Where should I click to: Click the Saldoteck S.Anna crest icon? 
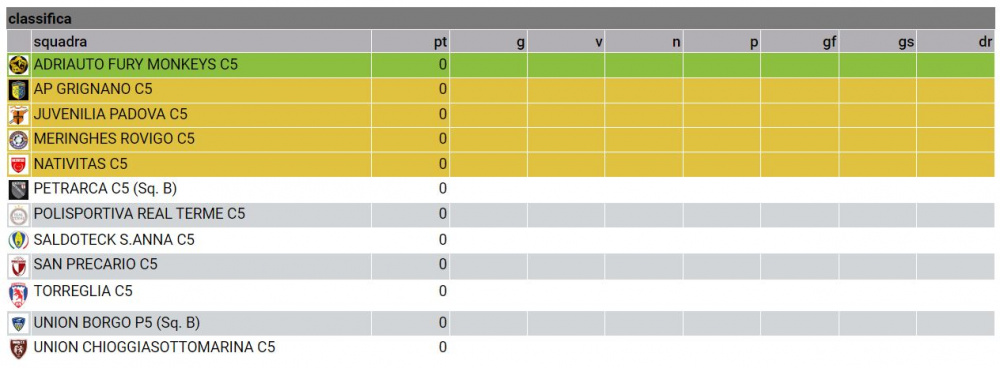[18, 240]
